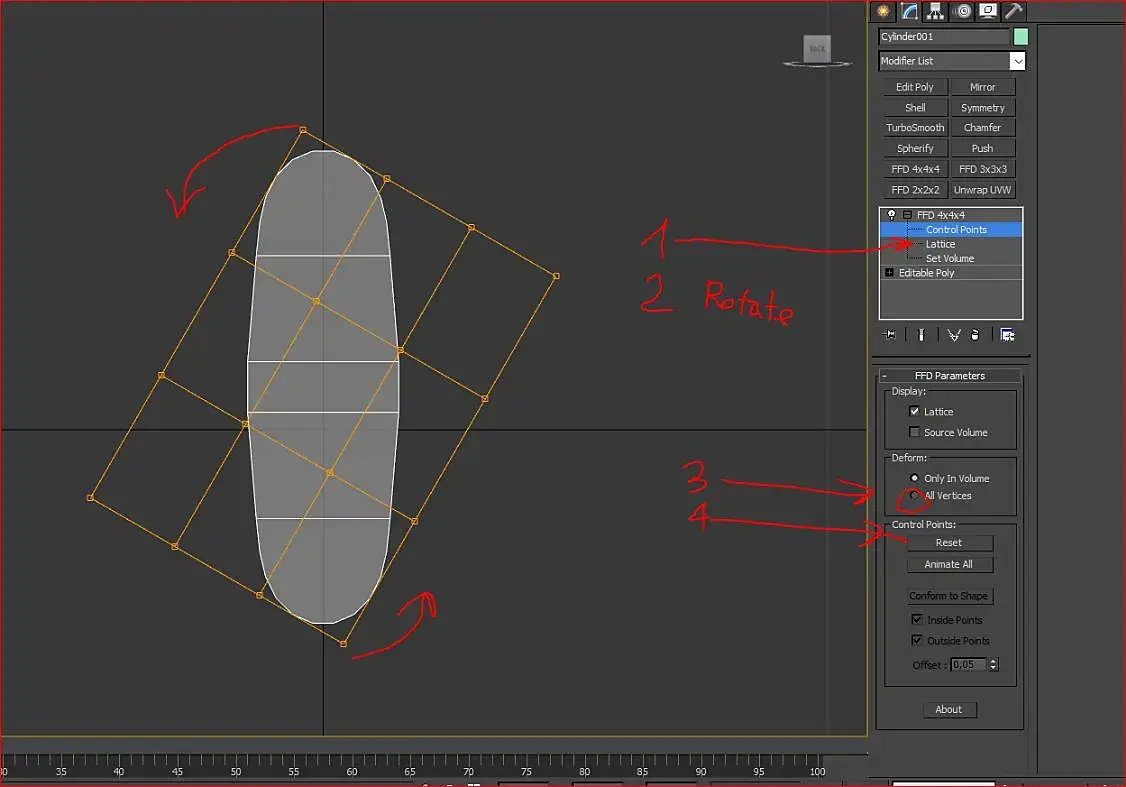Apply the Push modifier button
This screenshot has height=787, width=1126.
pos(982,149)
